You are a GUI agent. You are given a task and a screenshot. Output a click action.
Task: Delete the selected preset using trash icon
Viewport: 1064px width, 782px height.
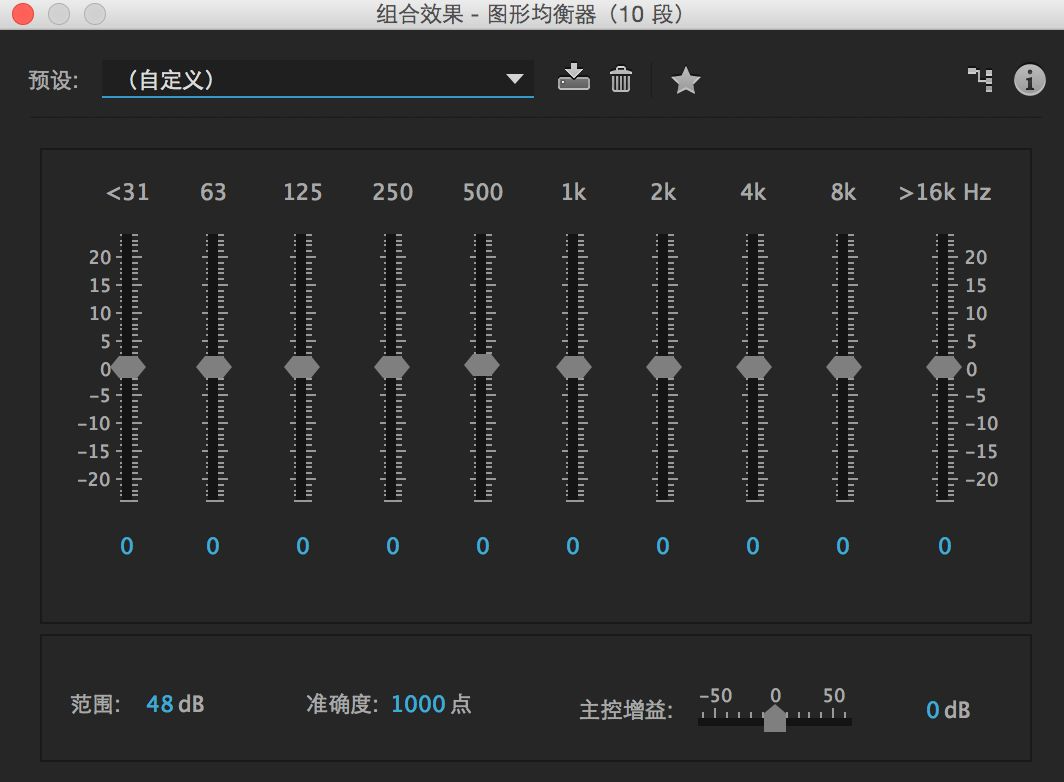coord(621,80)
